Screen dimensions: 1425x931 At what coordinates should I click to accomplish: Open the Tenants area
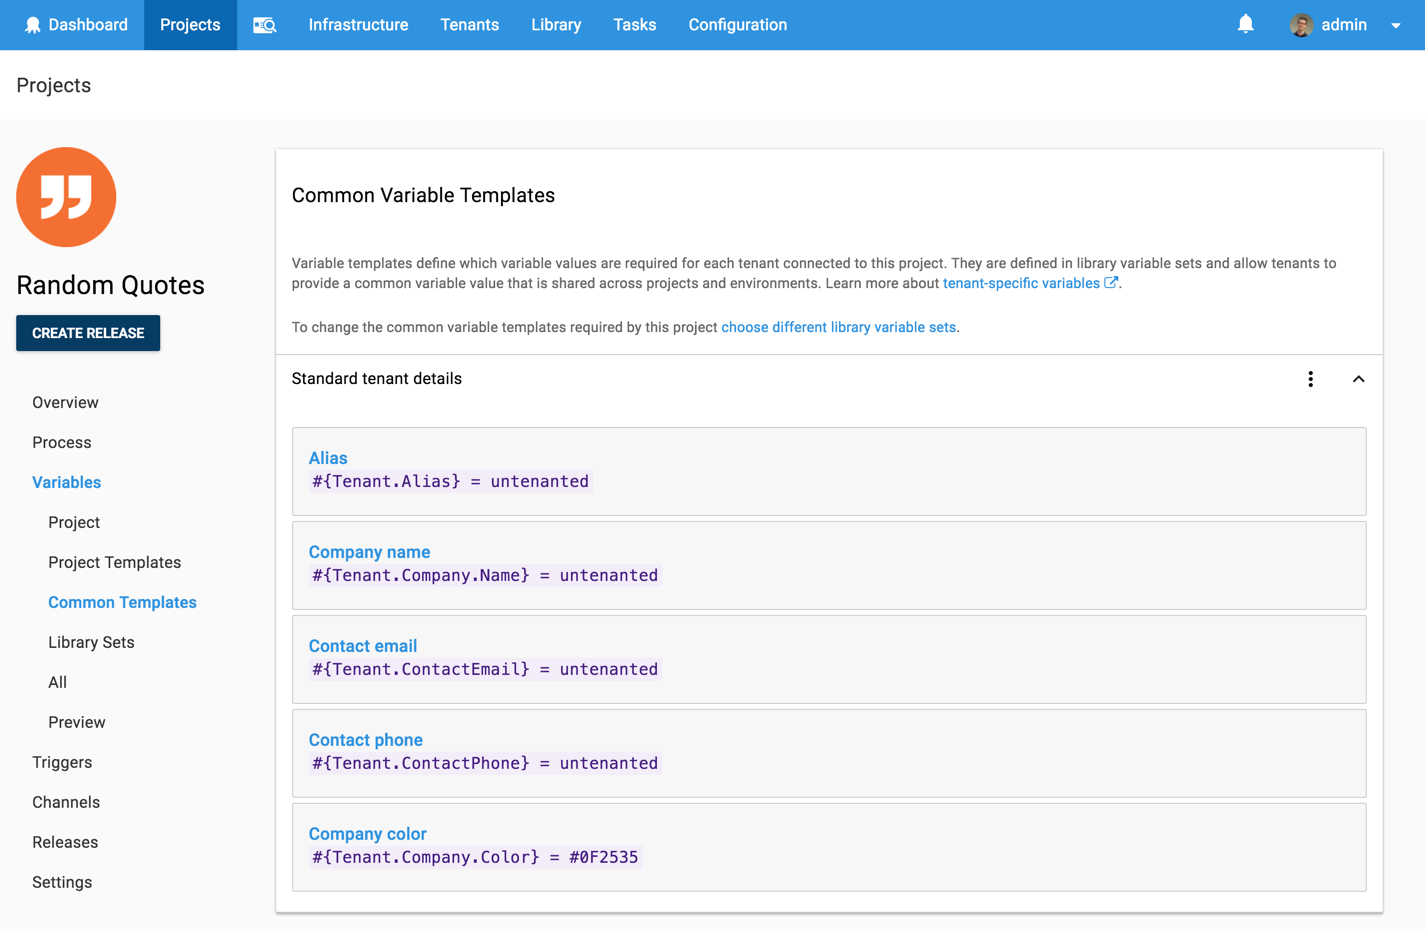tap(470, 25)
